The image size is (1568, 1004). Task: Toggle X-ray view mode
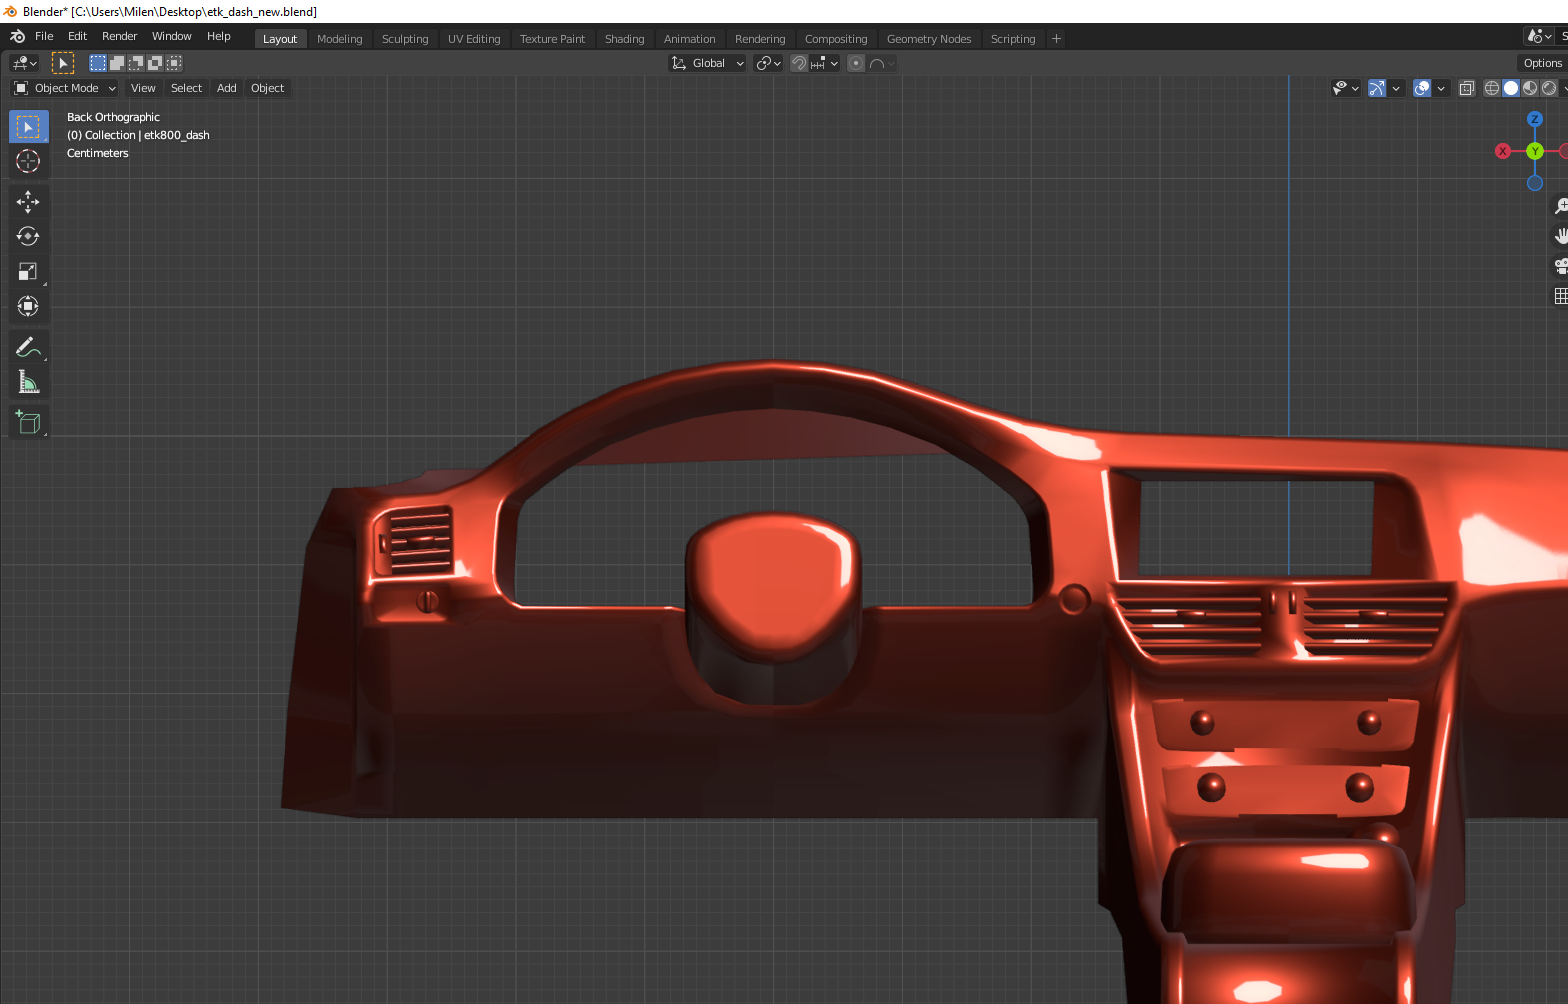1467,88
